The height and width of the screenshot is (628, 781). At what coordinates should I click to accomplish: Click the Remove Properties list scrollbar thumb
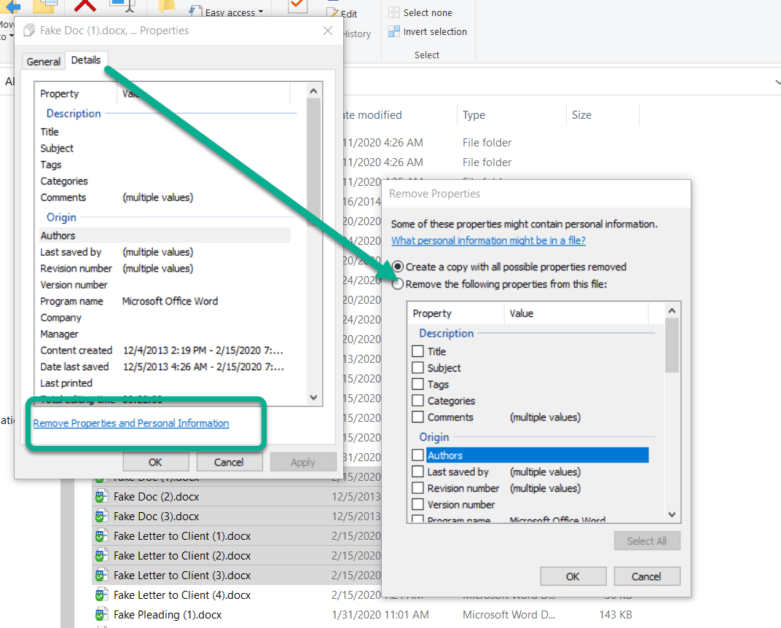(x=672, y=345)
